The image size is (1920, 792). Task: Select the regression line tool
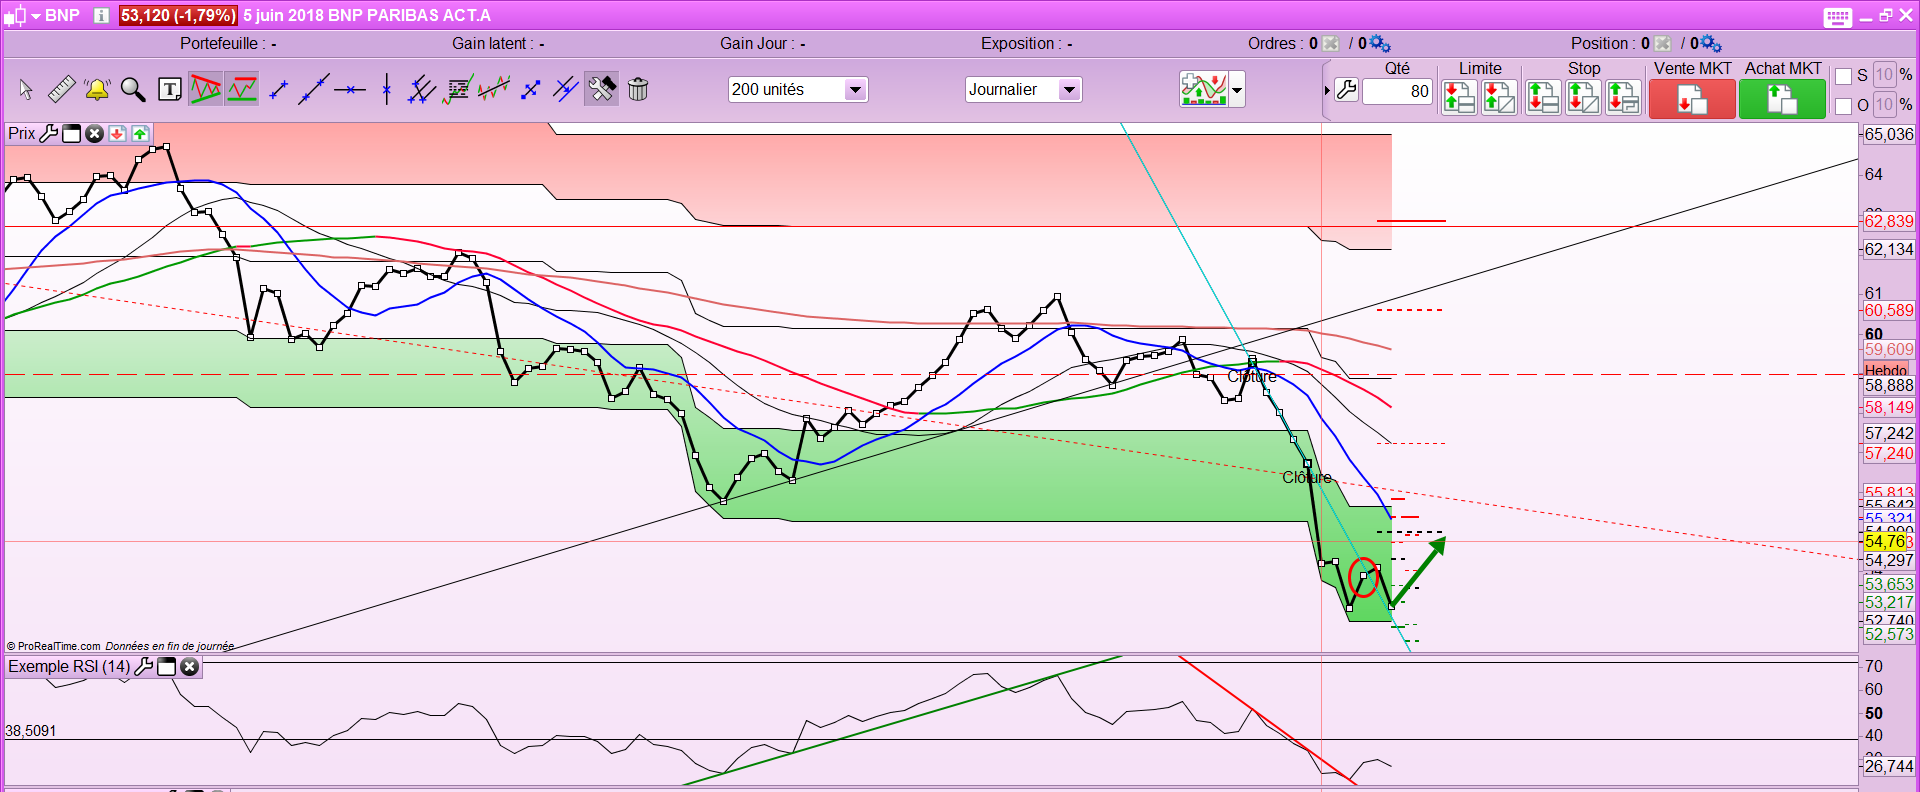pos(494,90)
